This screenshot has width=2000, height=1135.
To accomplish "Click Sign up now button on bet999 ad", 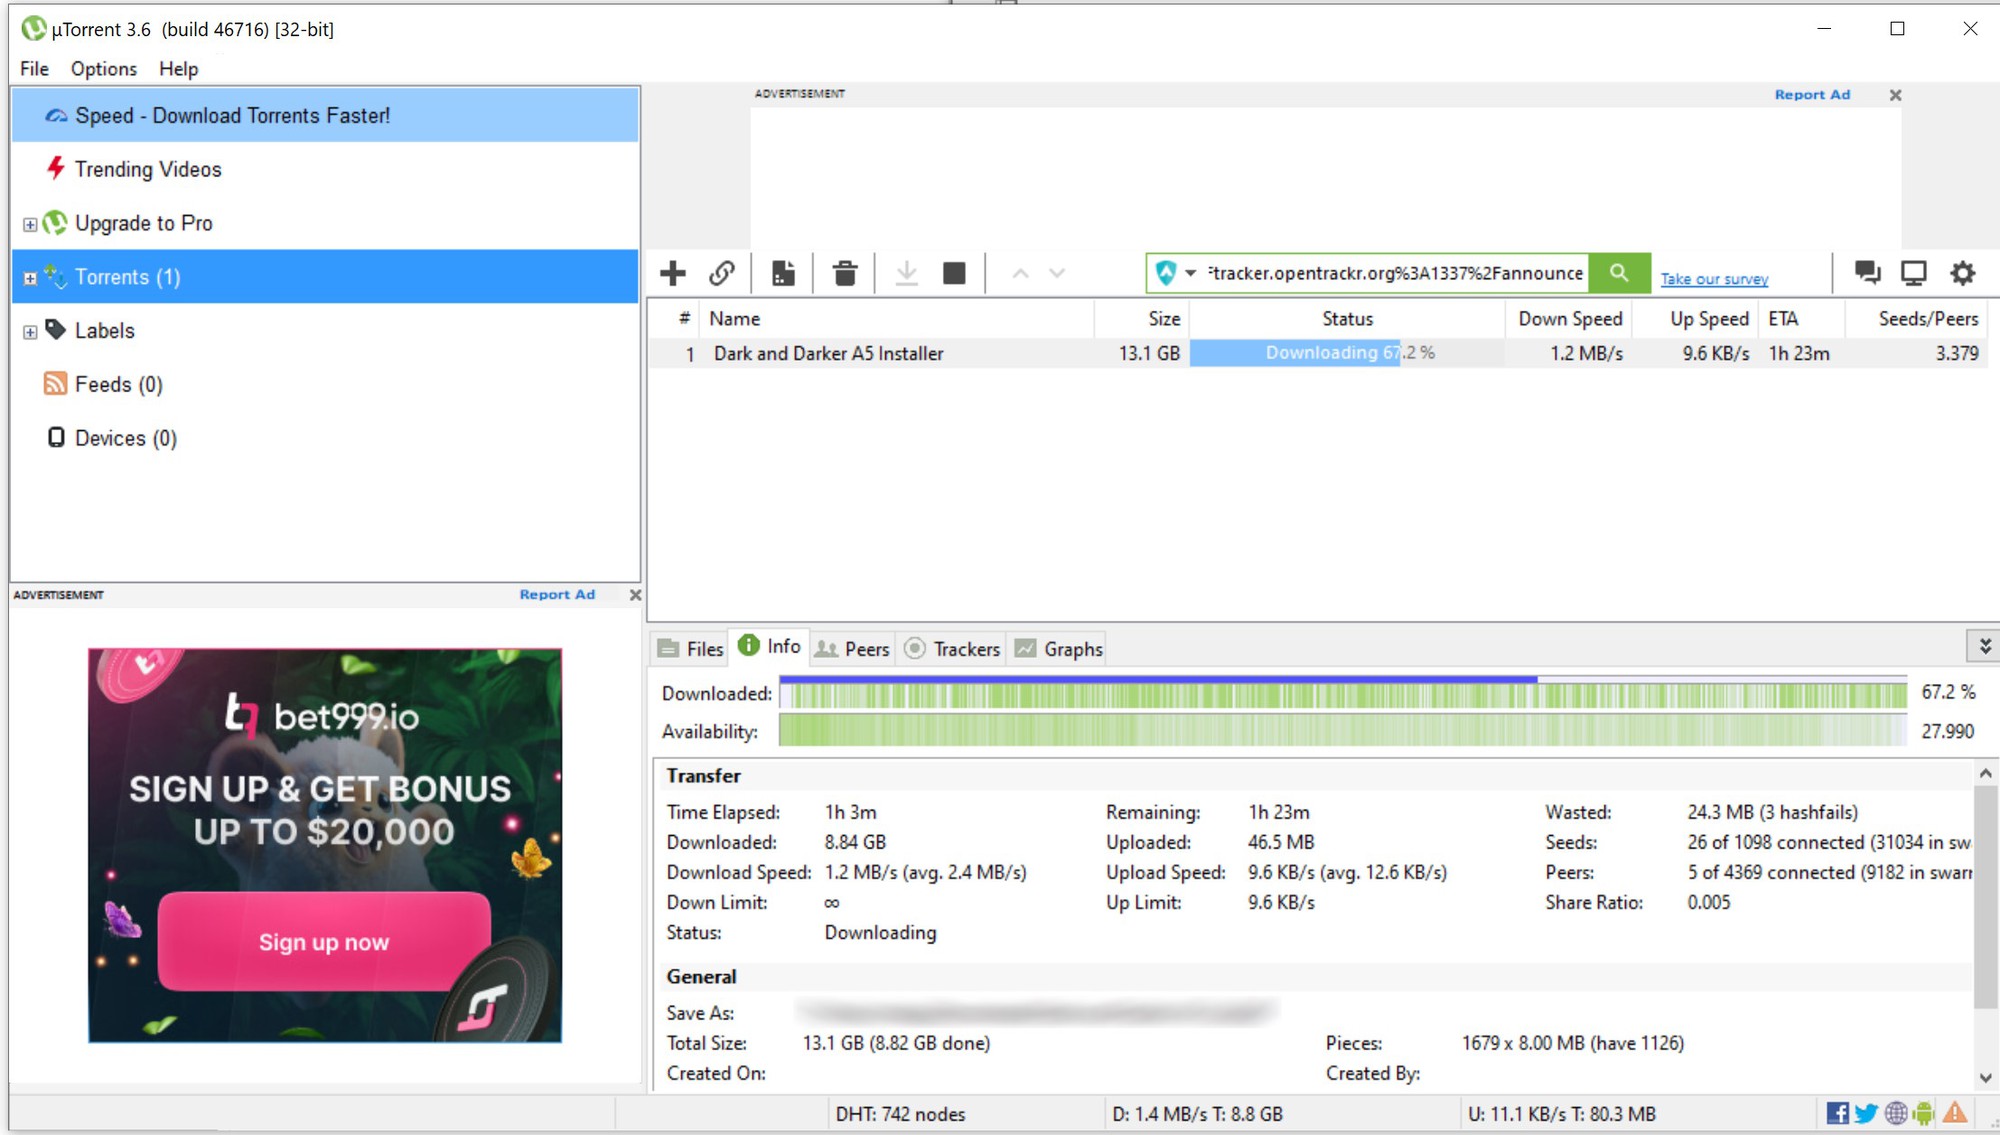I will coord(324,943).
